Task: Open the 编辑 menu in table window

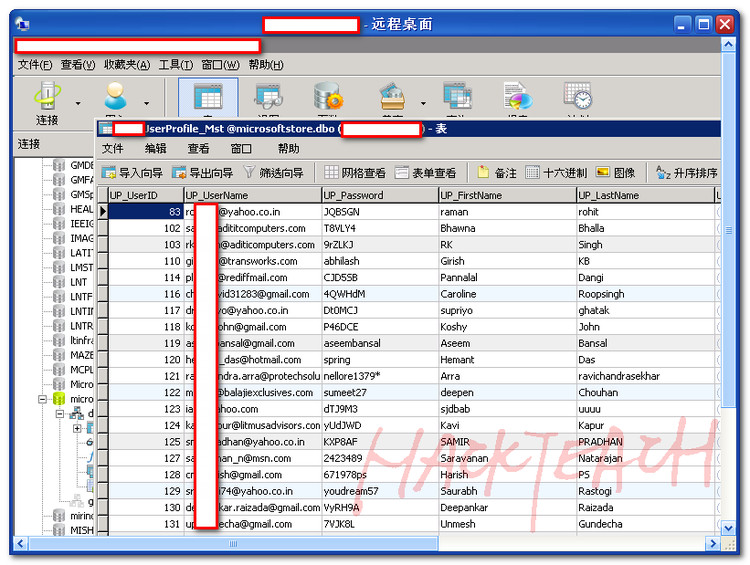Action: click(x=155, y=149)
